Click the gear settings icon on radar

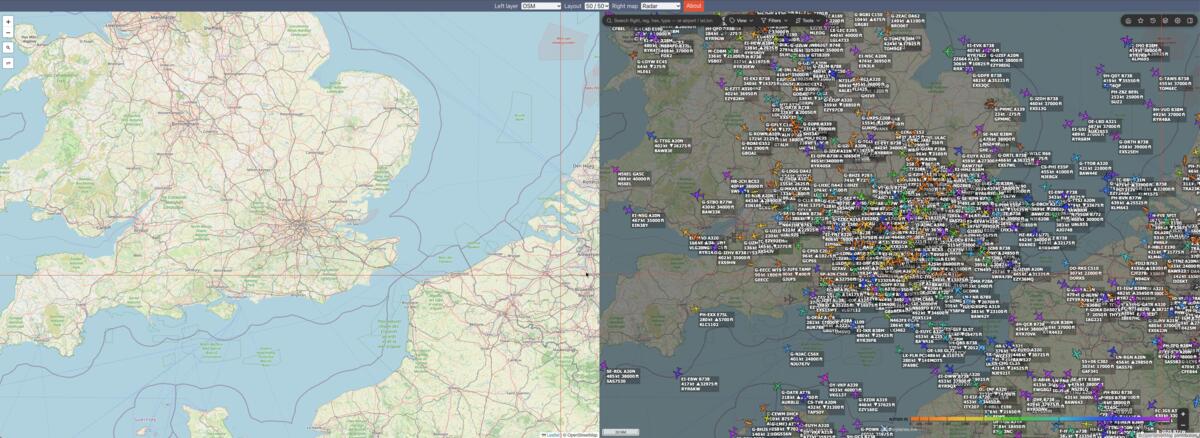click(x=1178, y=20)
